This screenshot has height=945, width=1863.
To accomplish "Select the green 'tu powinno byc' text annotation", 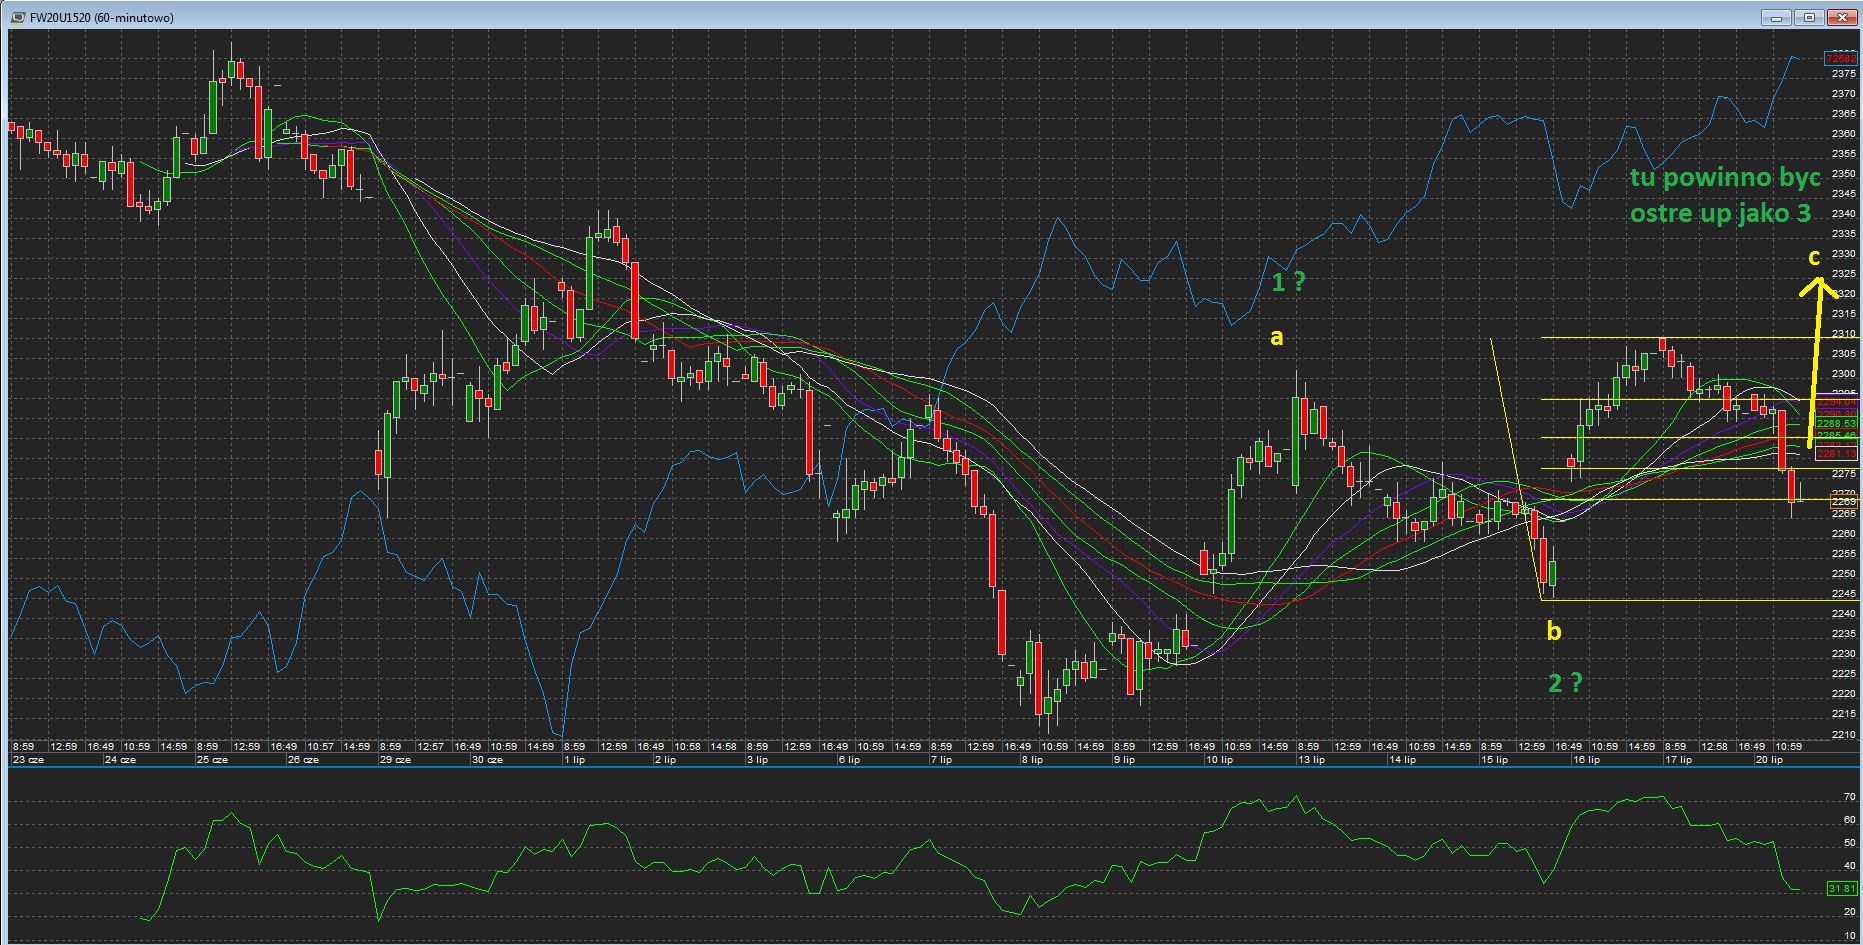I will click(x=1724, y=178).
